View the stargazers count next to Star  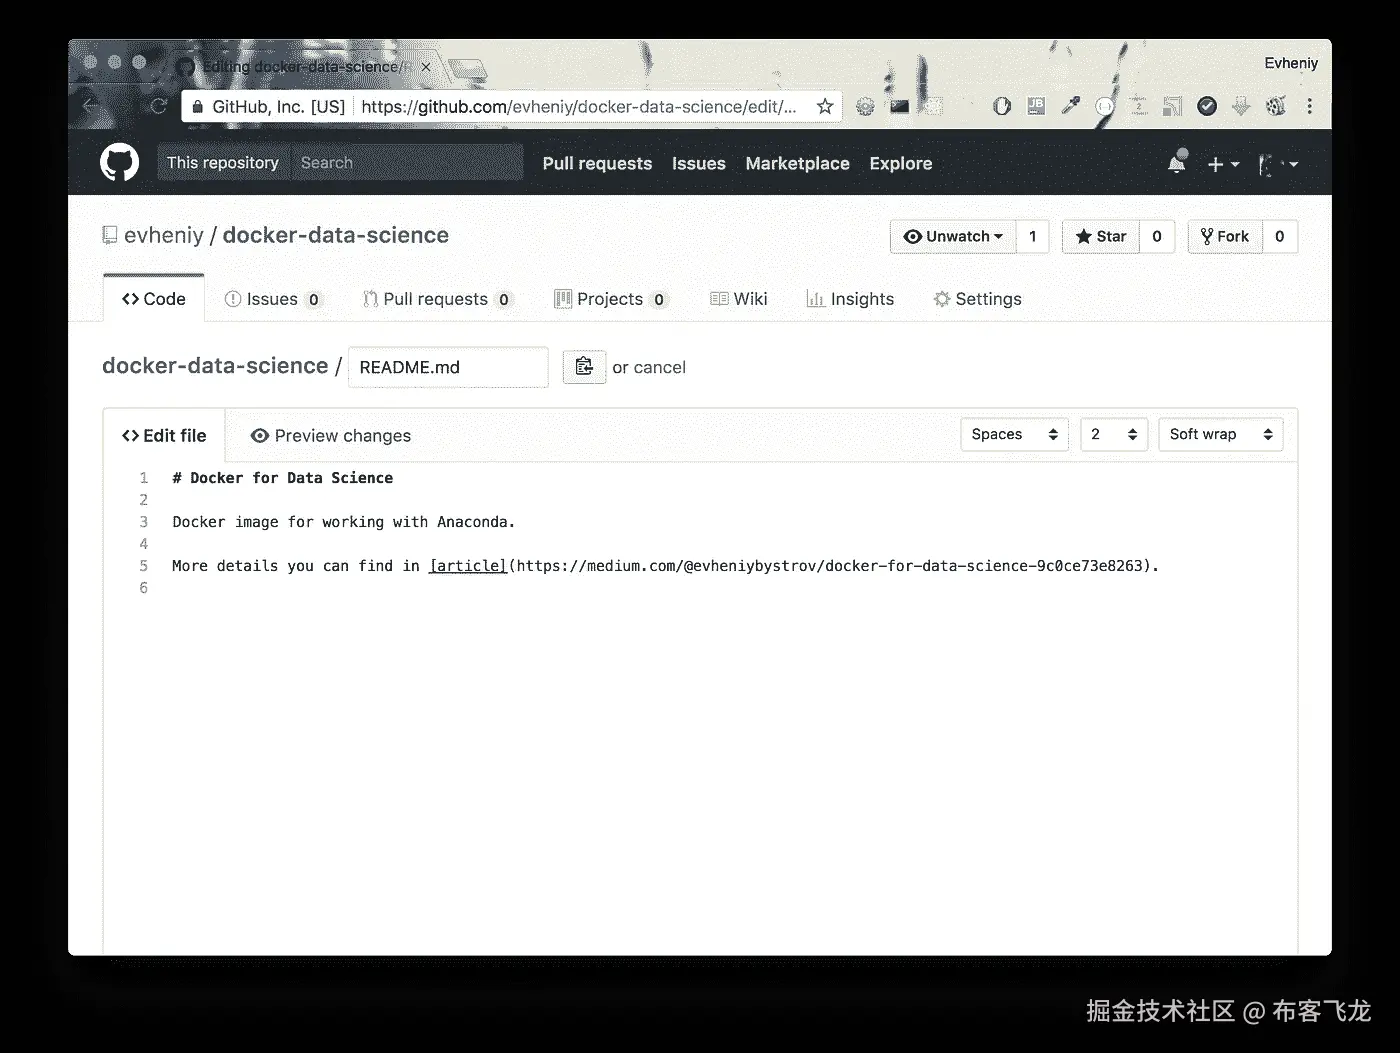click(1157, 237)
